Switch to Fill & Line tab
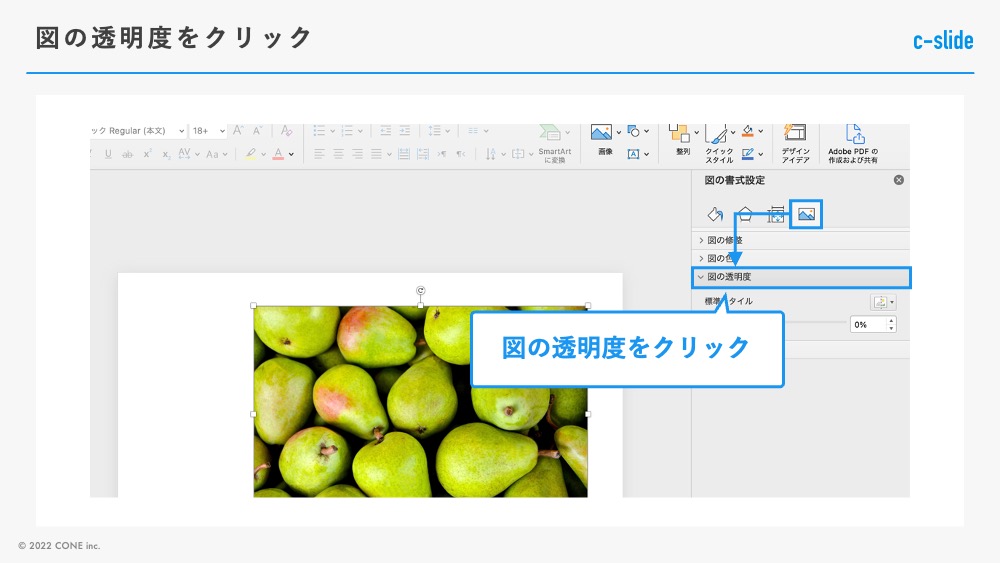This screenshot has height=563, width=1000. pos(715,214)
